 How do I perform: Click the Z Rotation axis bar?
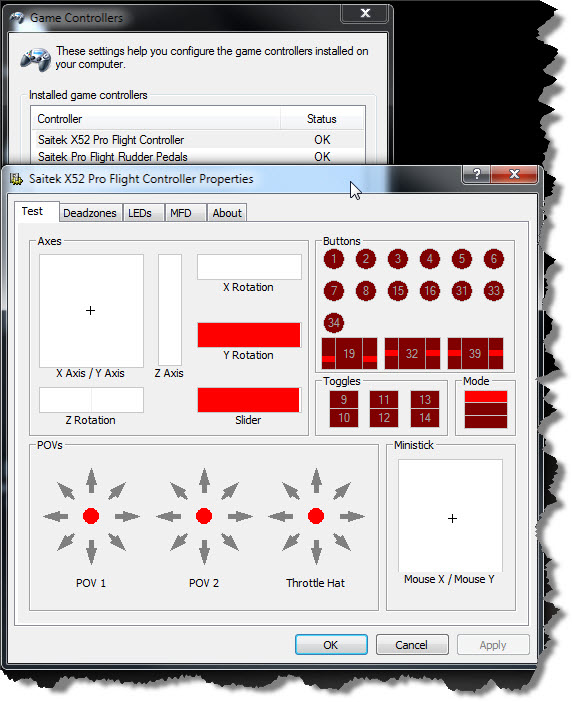(x=91, y=400)
